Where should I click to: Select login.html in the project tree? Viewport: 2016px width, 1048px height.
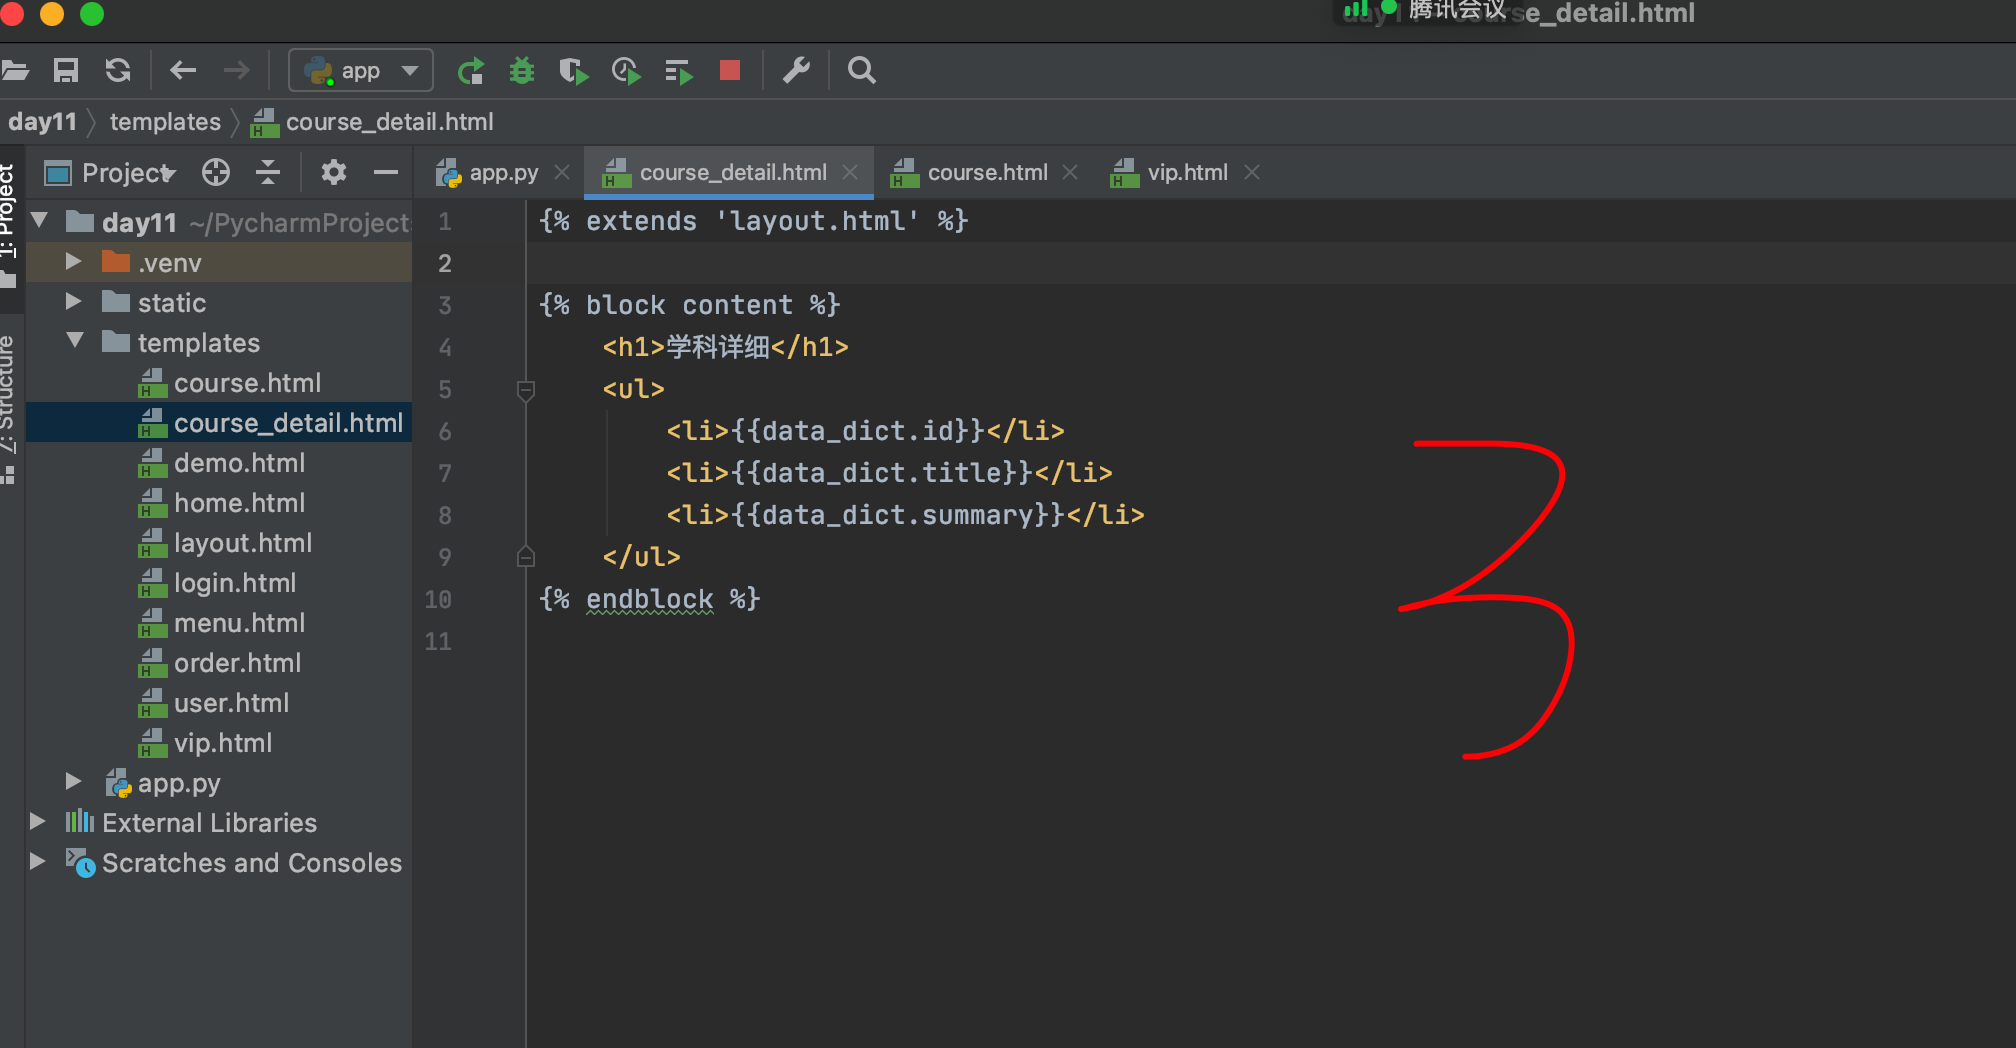234,583
